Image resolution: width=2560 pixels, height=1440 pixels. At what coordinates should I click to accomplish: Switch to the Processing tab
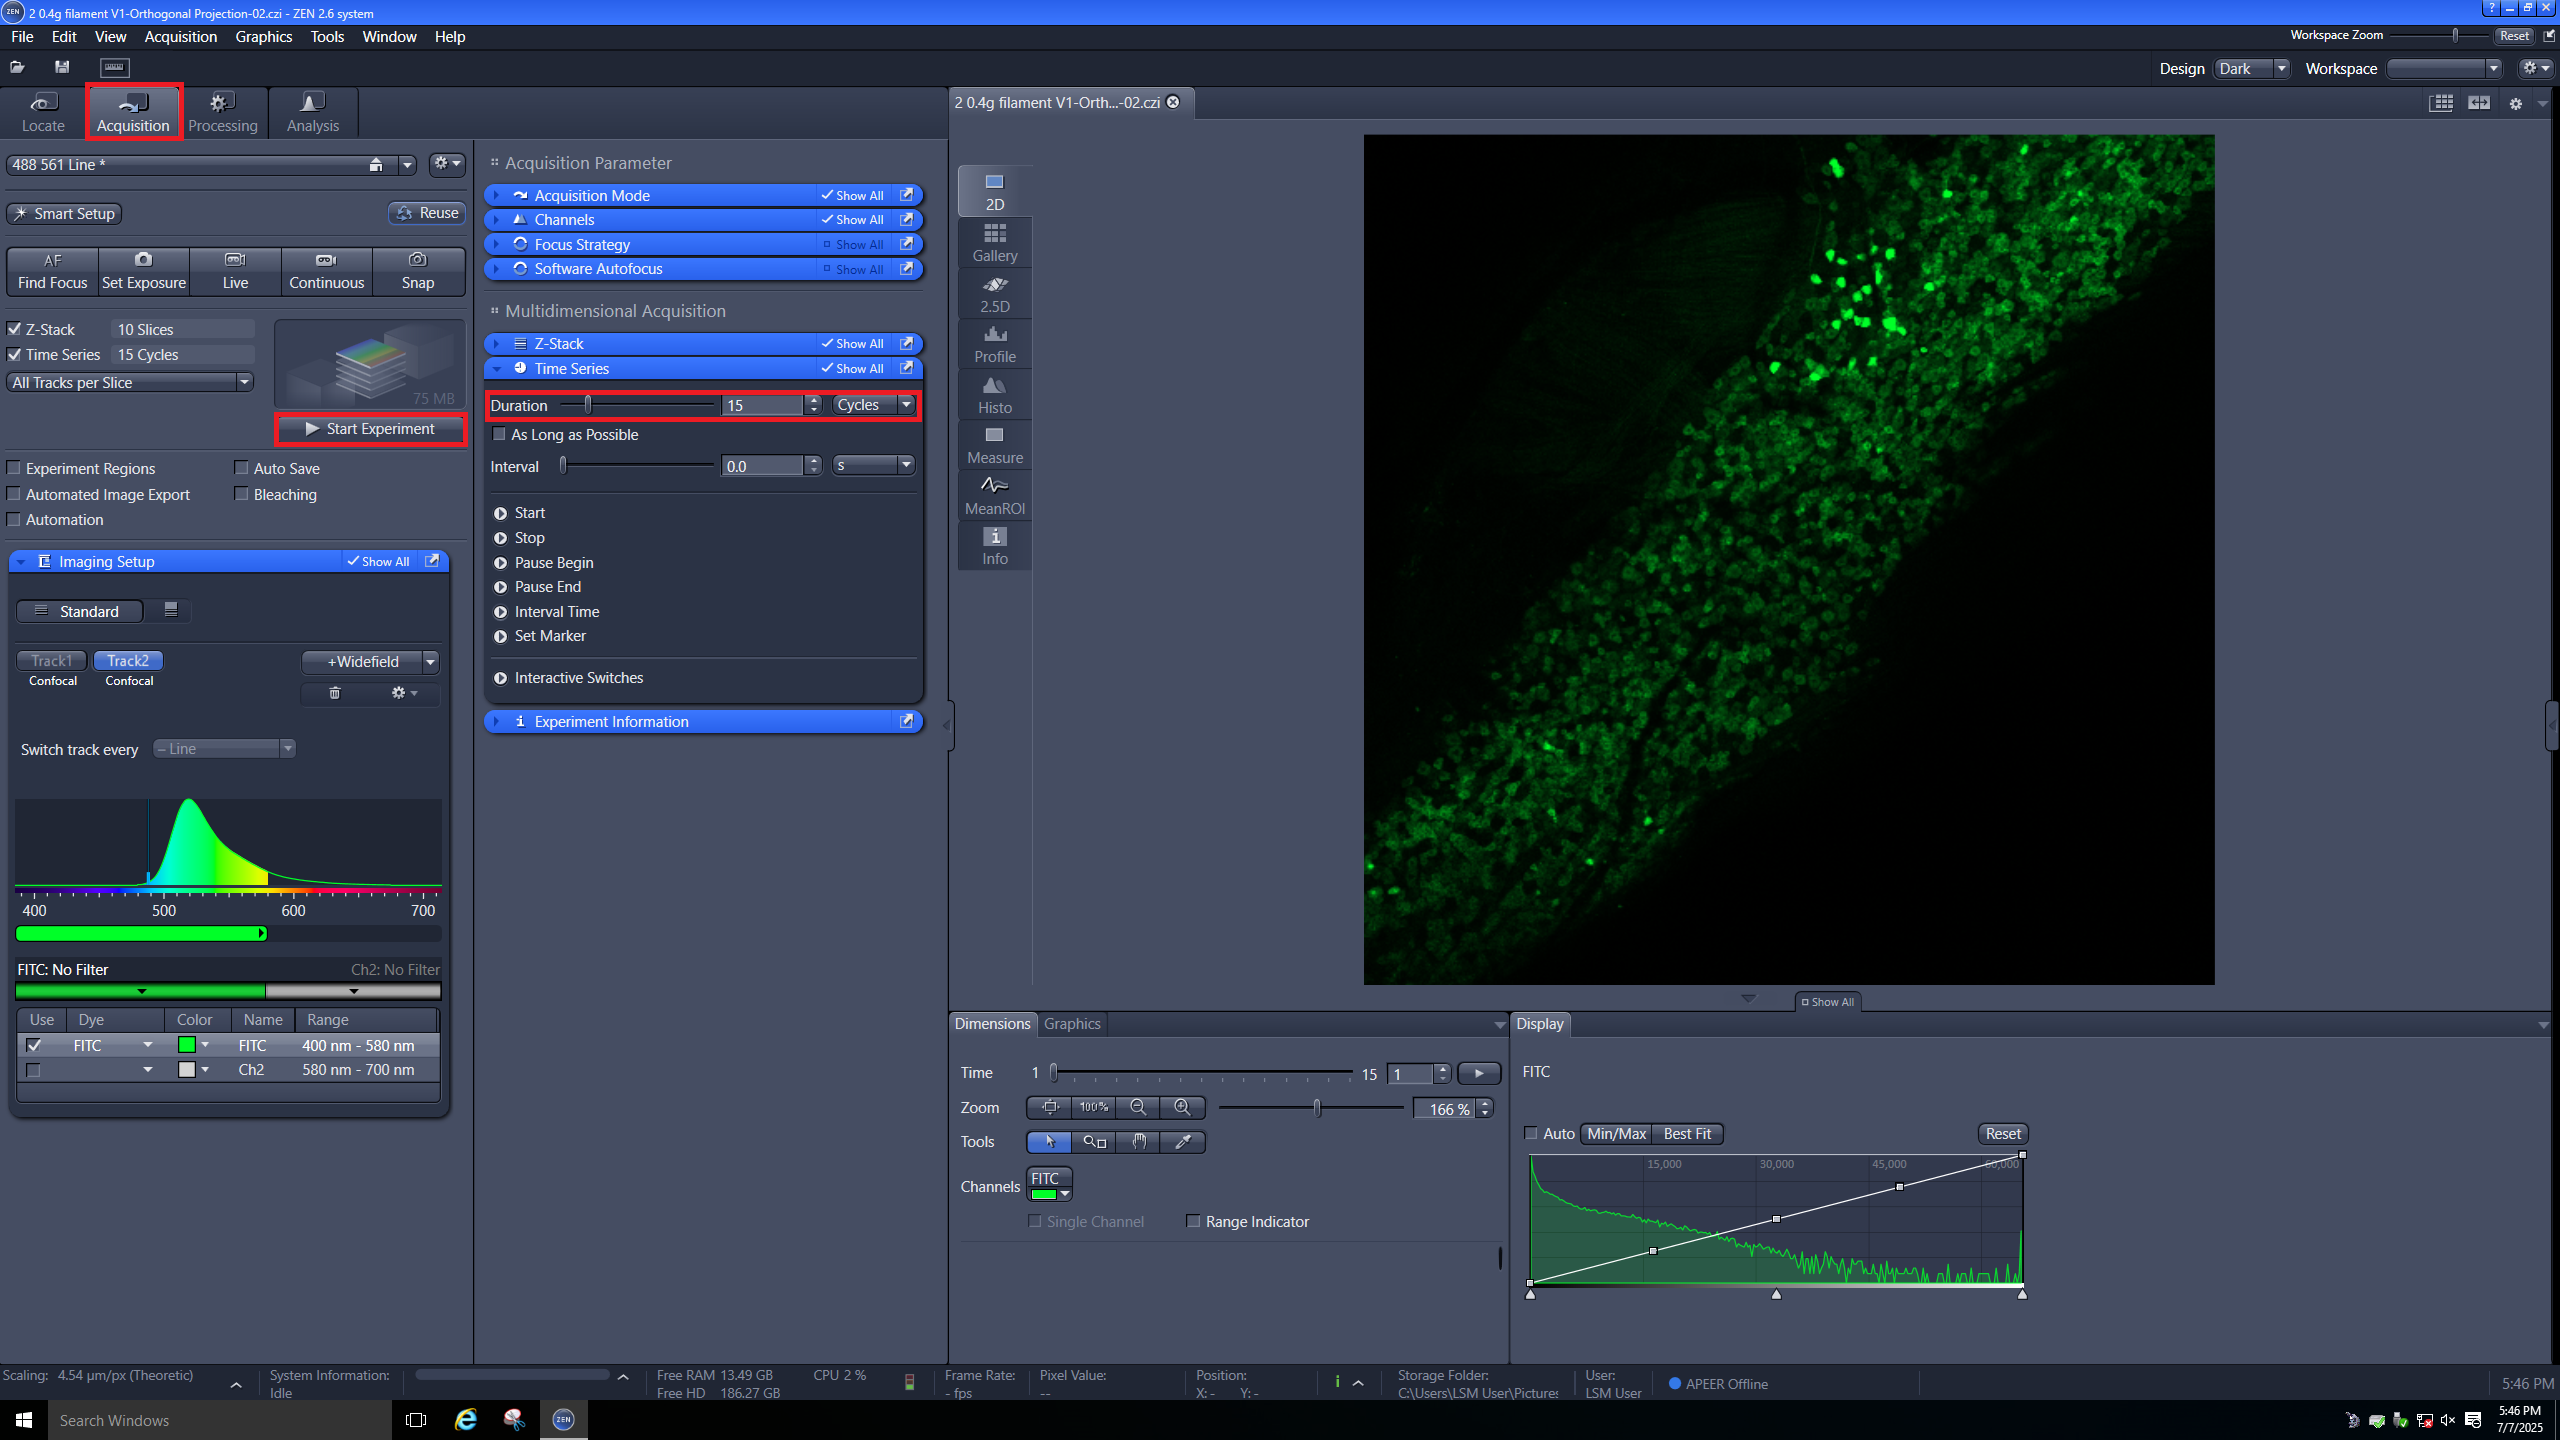pyautogui.click(x=222, y=112)
